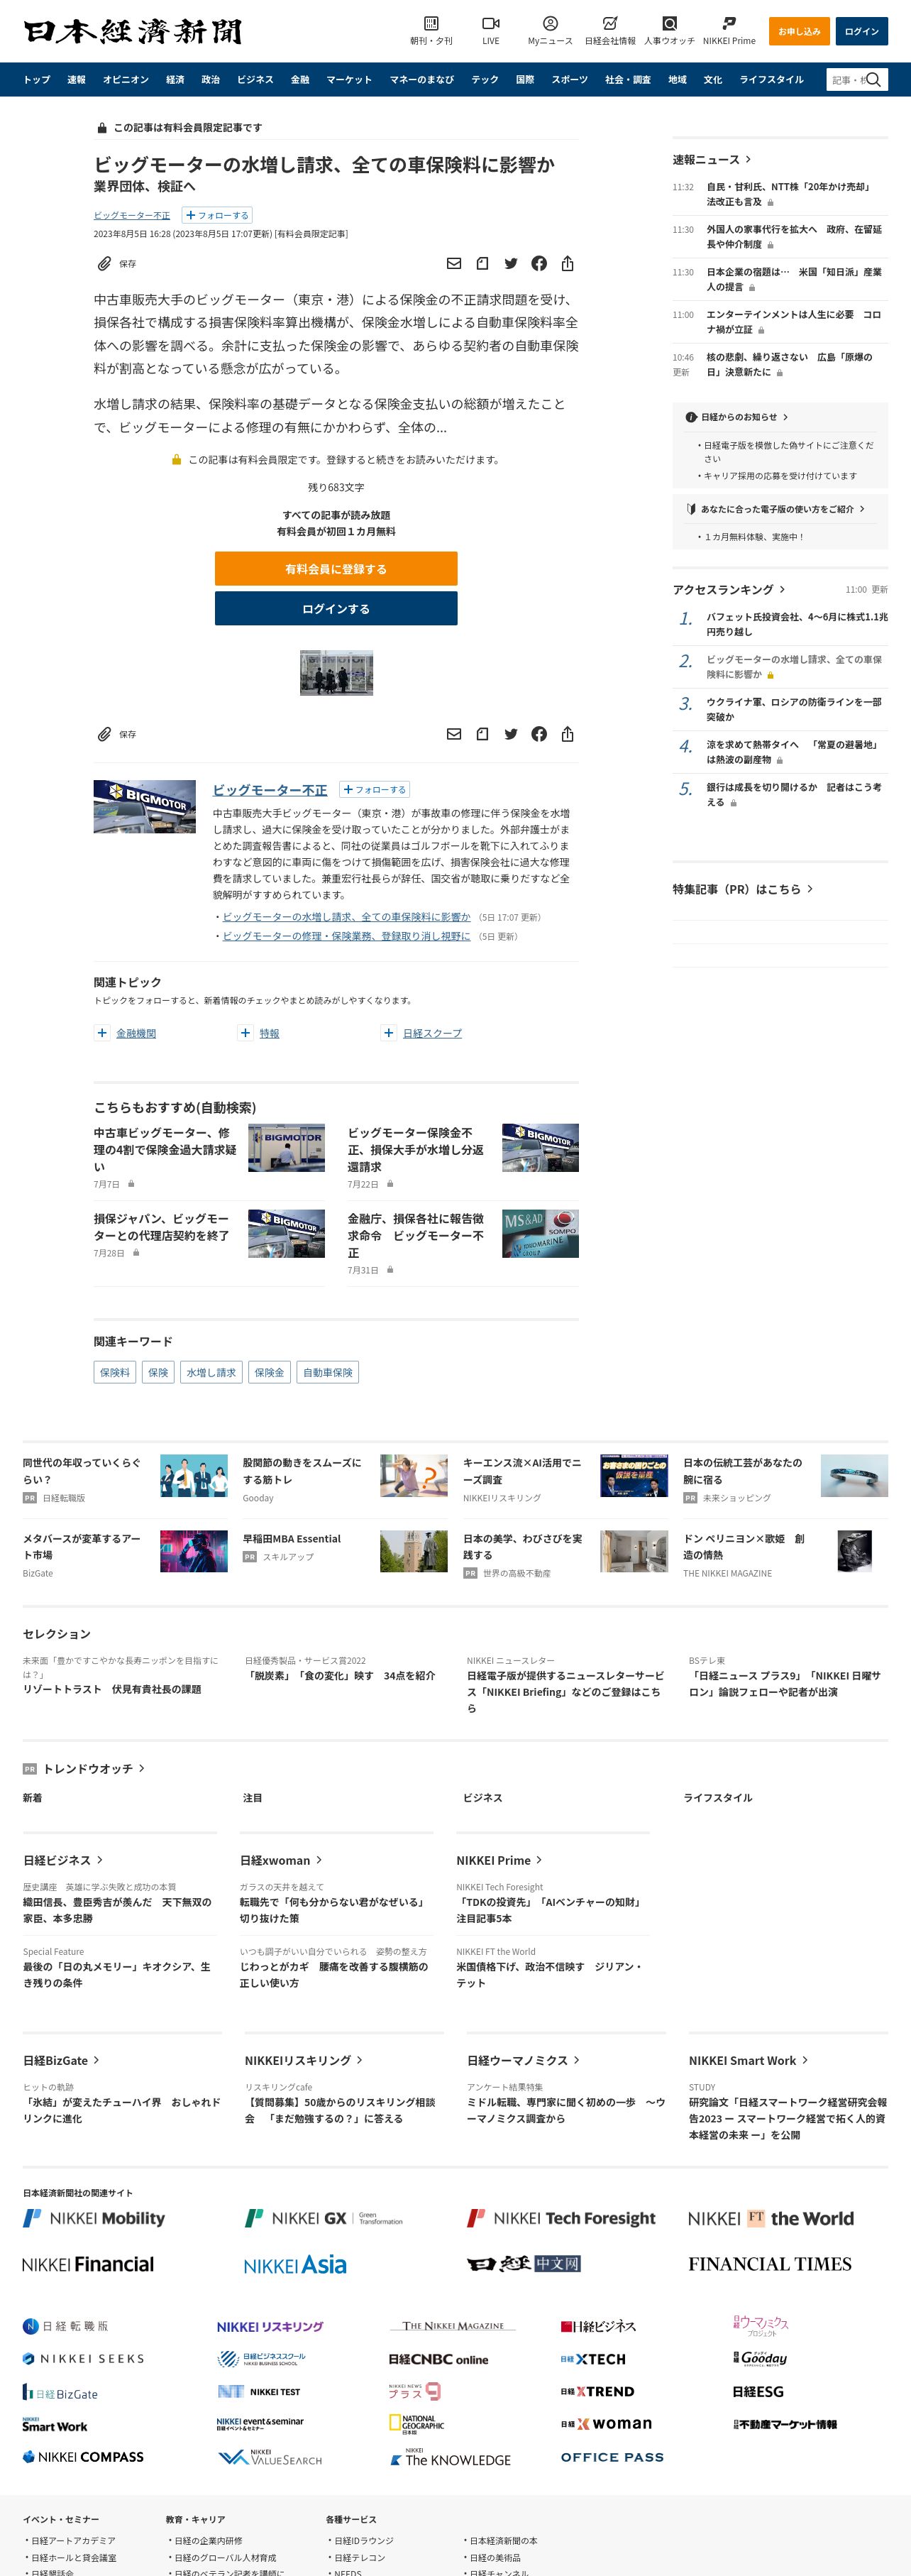Open news item 自民・甘利氏、NTT株
The width and height of the screenshot is (911, 2576).
pos(788,194)
